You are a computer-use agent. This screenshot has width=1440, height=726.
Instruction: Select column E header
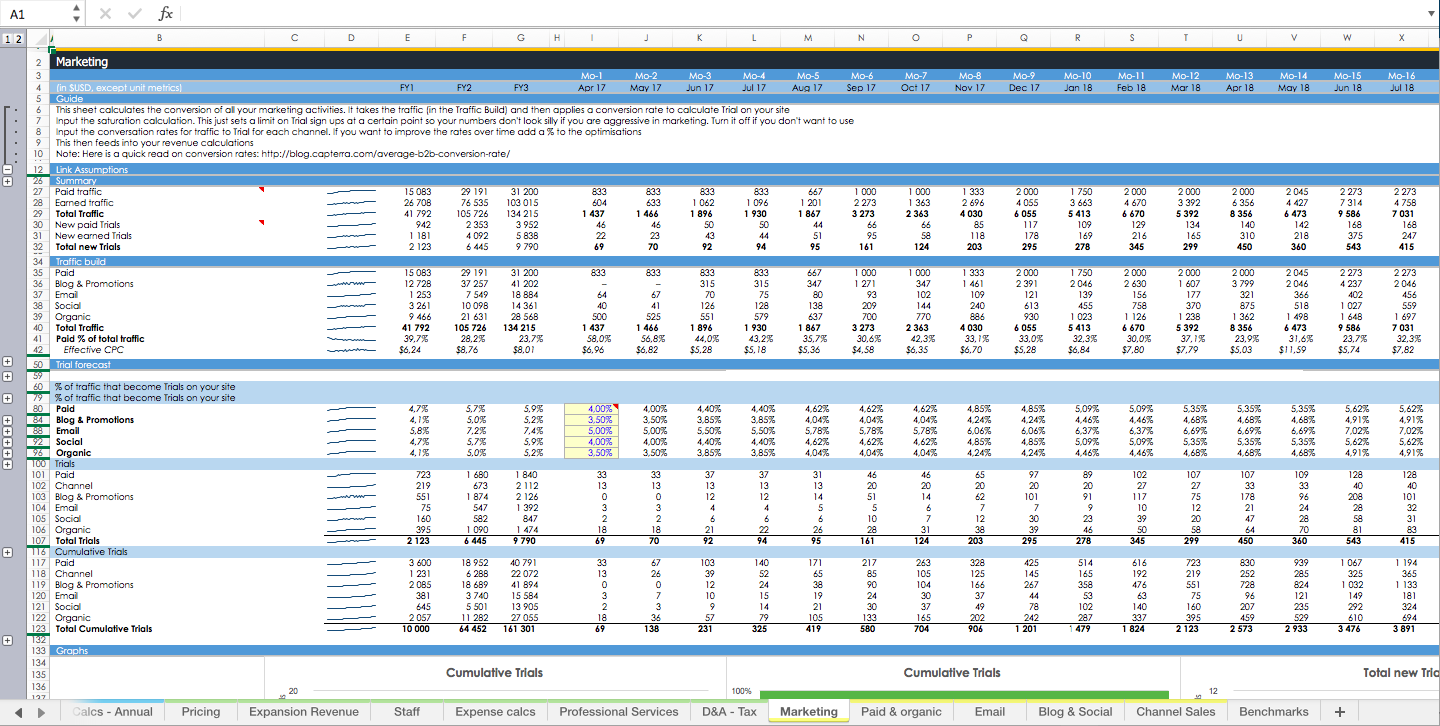click(x=407, y=39)
